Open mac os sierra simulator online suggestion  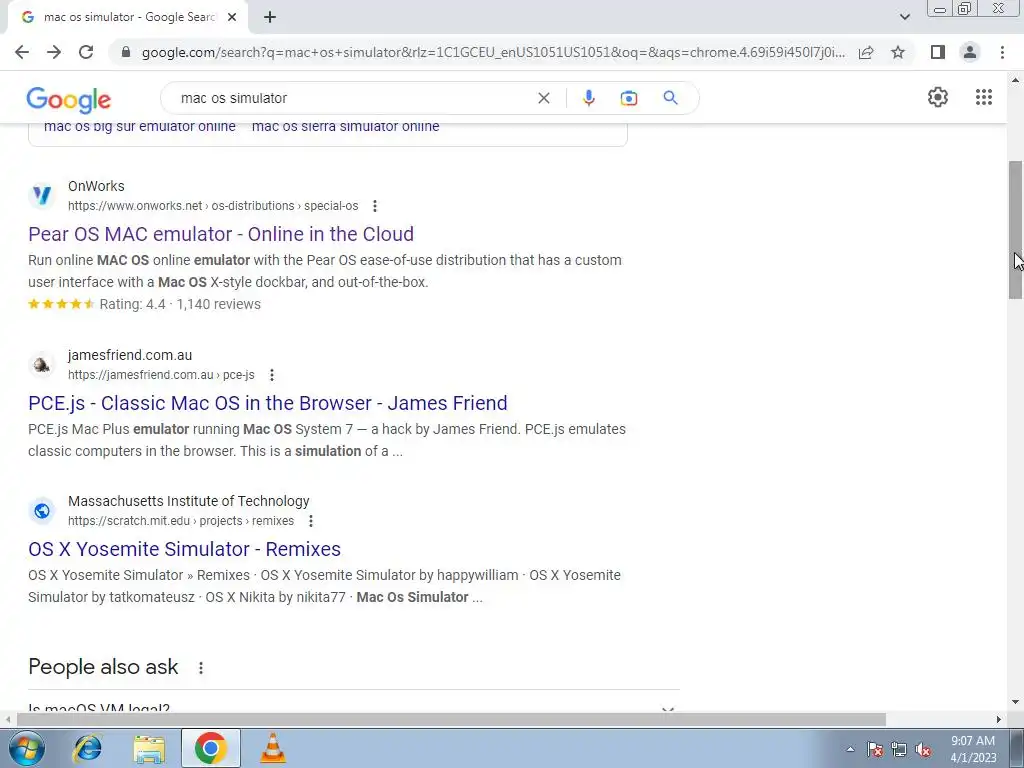[x=345, y=127]
